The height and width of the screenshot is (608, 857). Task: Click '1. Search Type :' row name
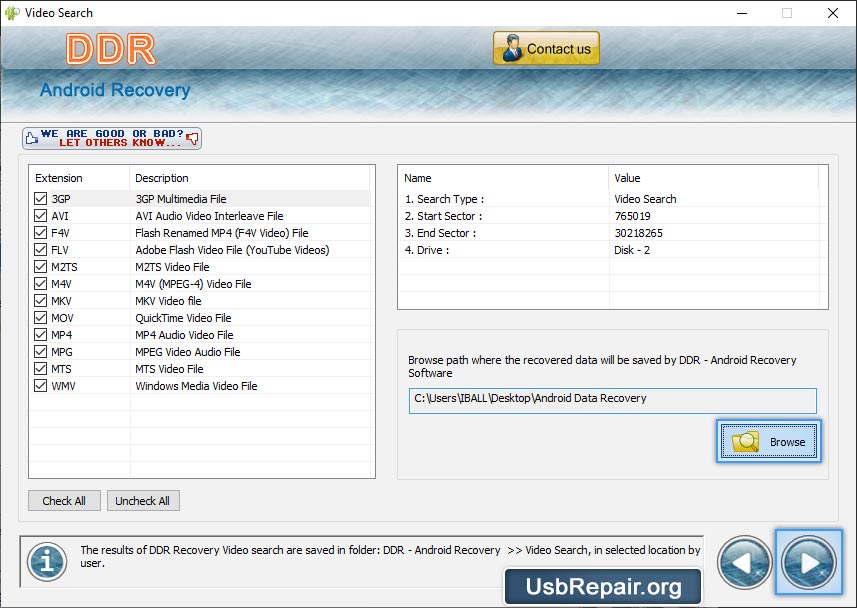coord(444,199)
